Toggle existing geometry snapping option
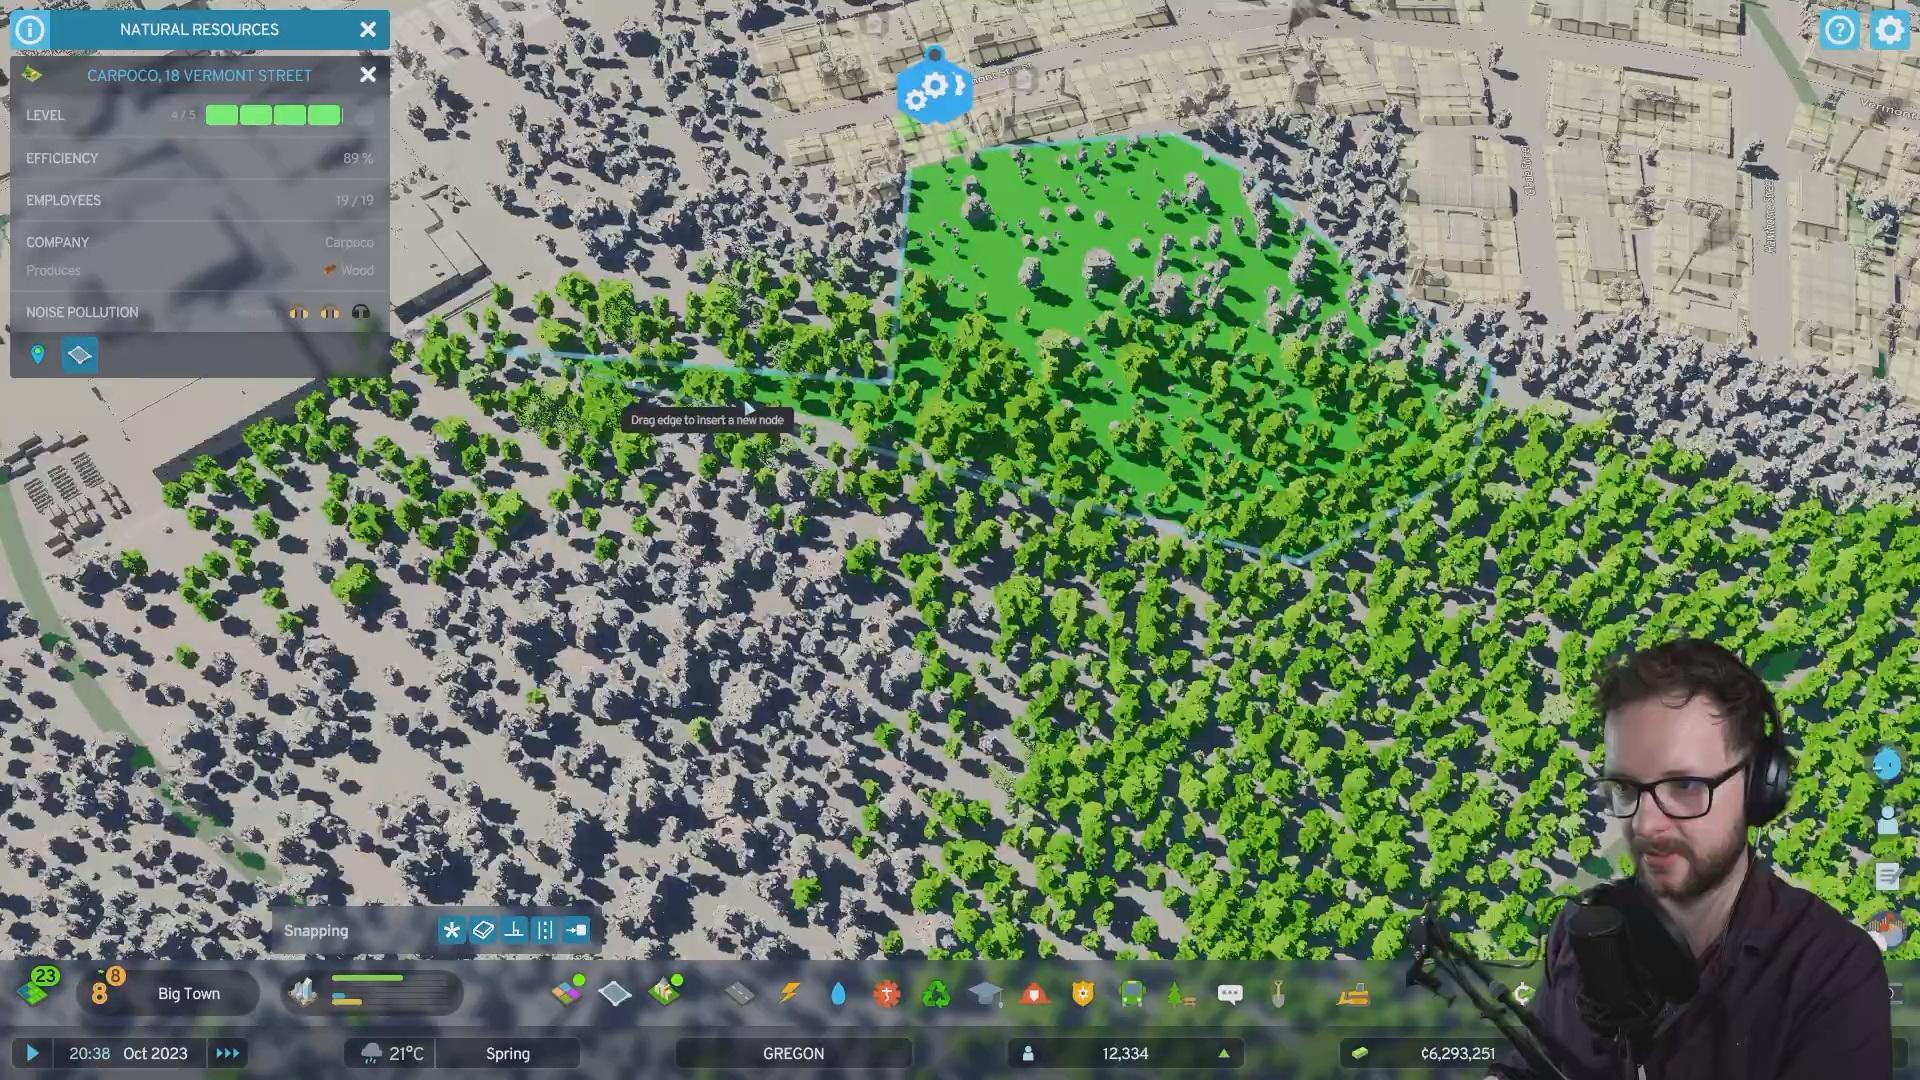Viewport: 1920px width, 1080px height. pos(483,930)
